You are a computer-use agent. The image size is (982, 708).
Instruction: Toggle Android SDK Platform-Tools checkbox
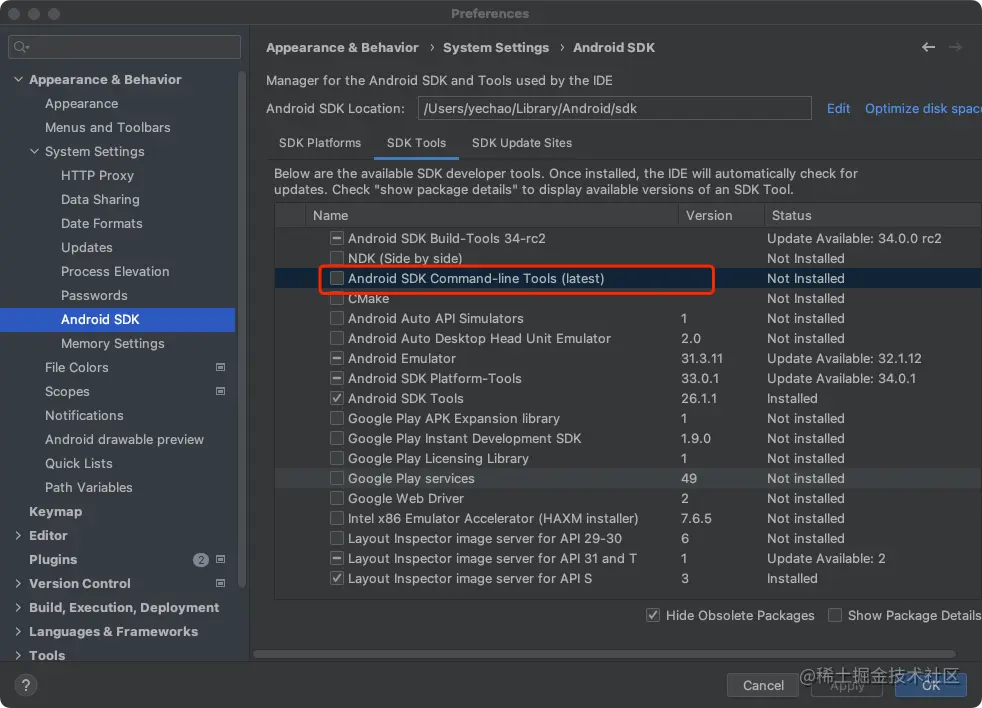(337, 378)
